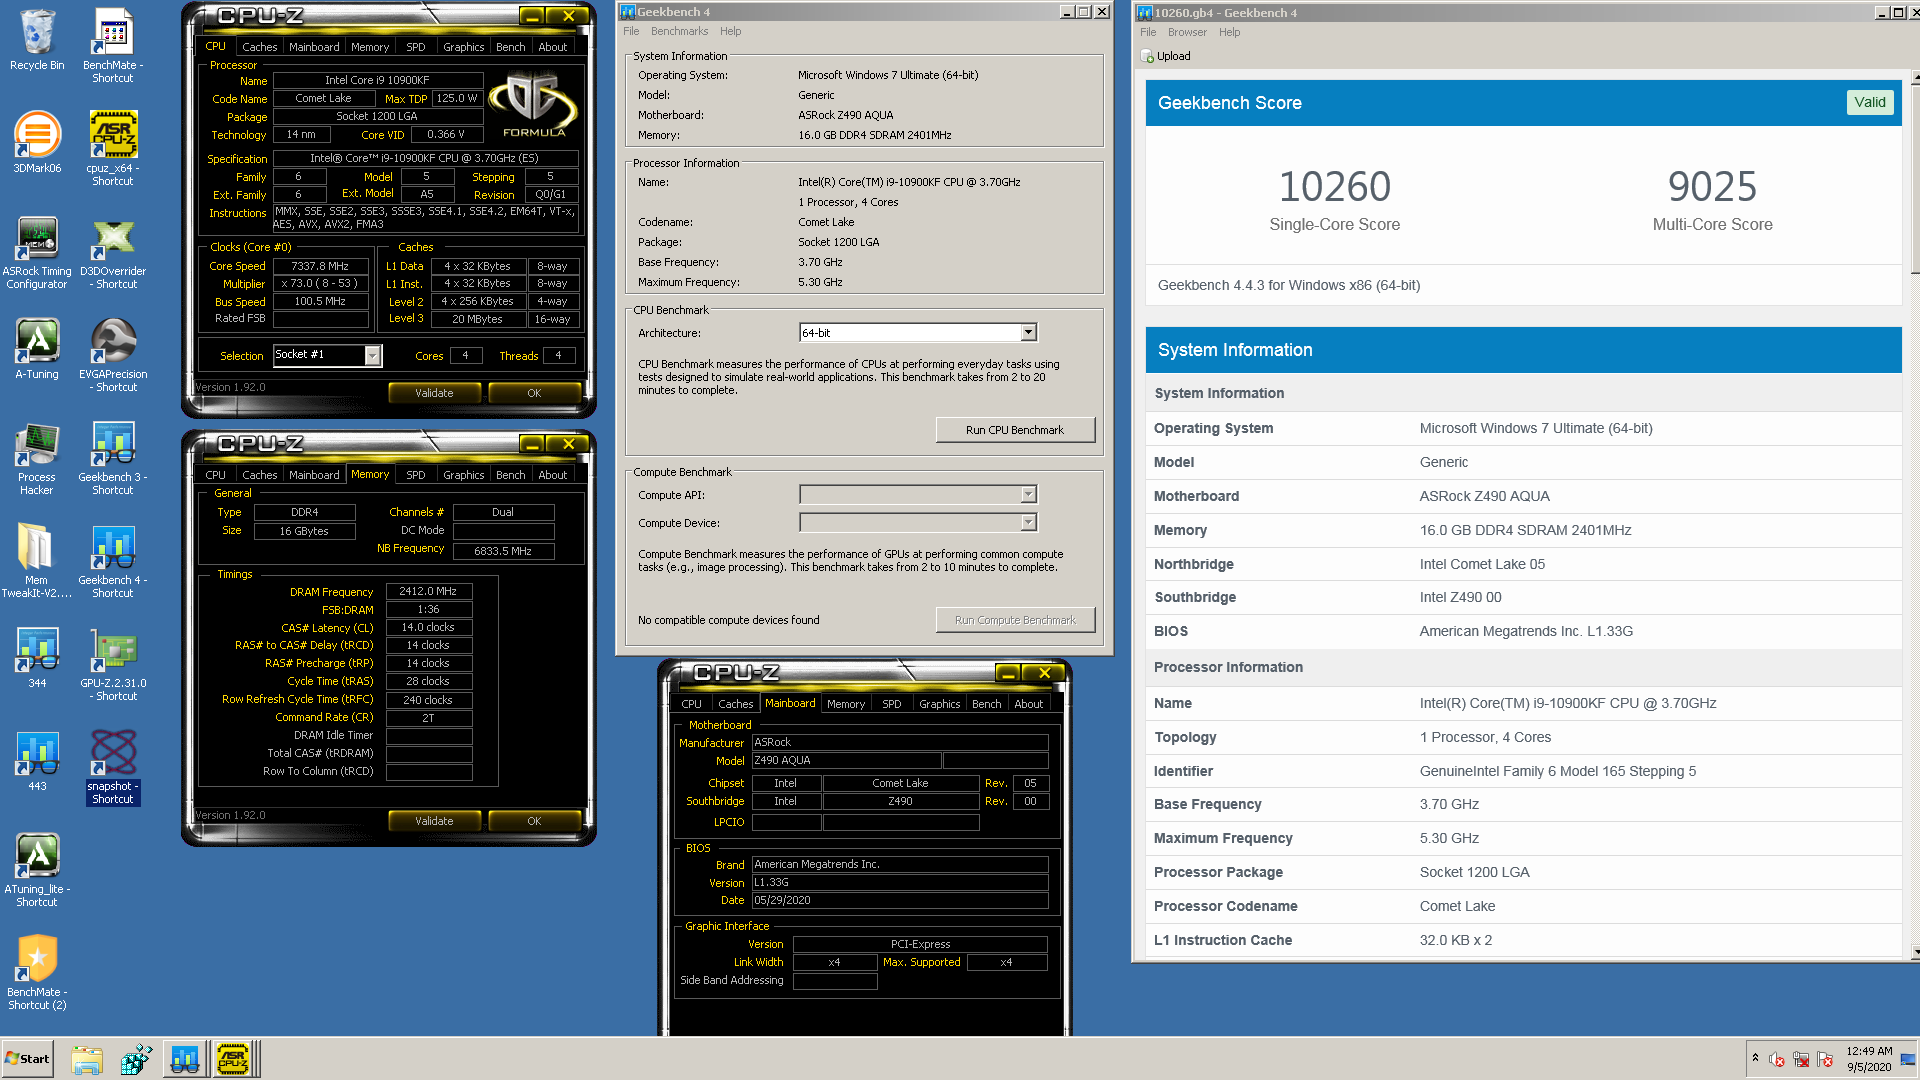Click the Single-Core Score 10260

coord(1334,186)
